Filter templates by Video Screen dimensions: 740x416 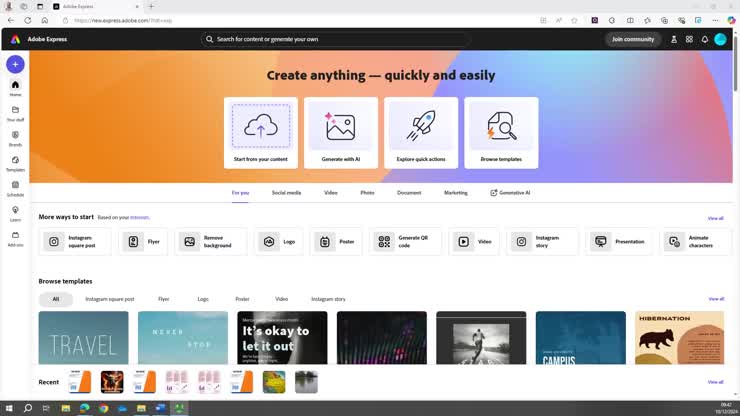coord(281,299)
